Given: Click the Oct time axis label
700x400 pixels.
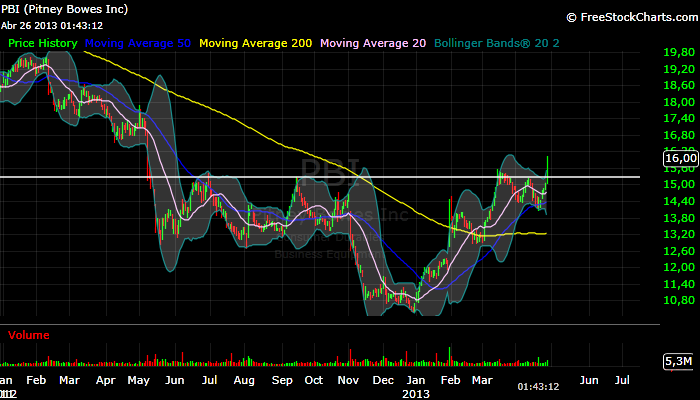Looking at the screenshot, I should click(313, 380).
